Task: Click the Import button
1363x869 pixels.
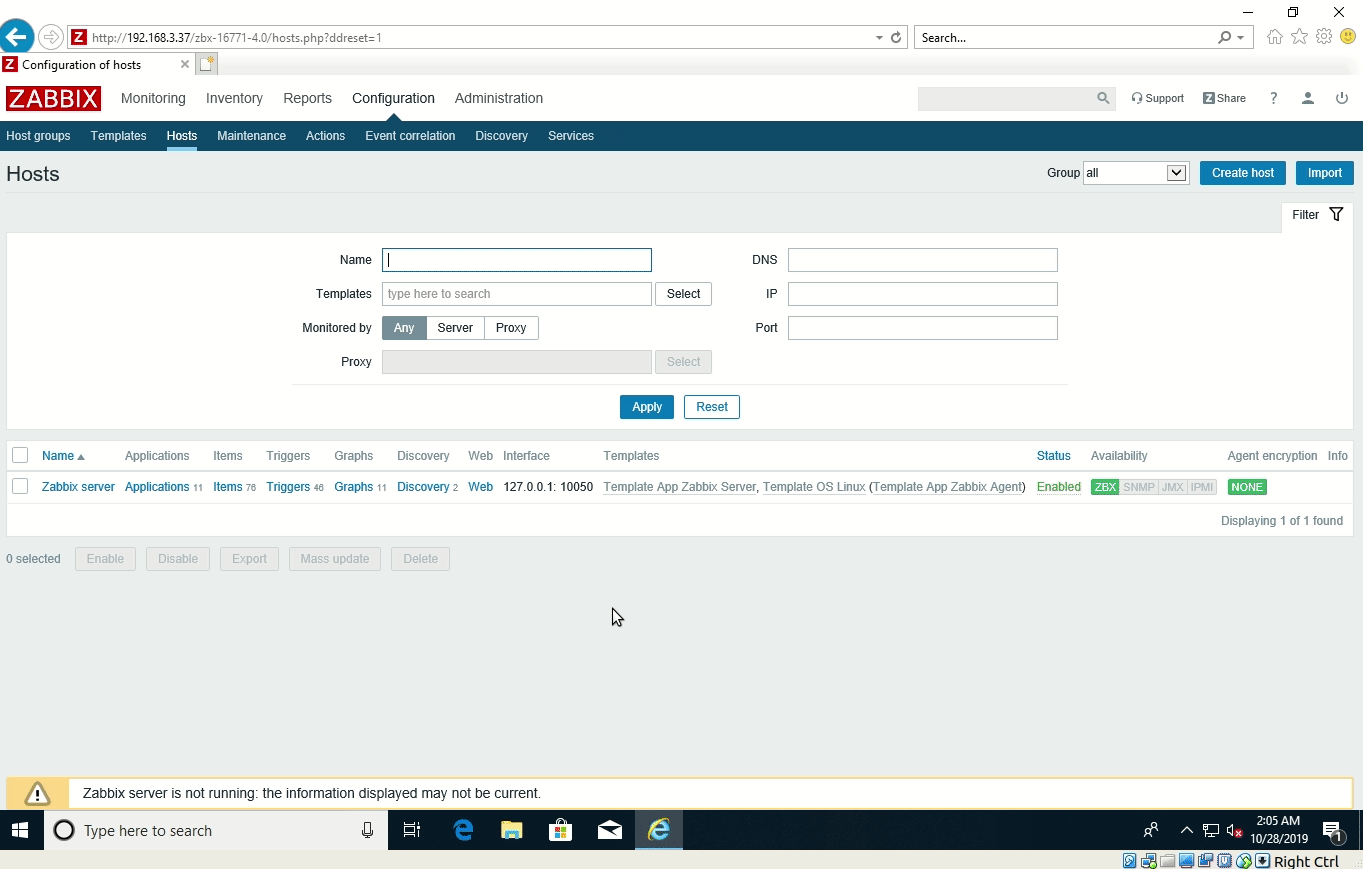Action: coord(1325,173)
